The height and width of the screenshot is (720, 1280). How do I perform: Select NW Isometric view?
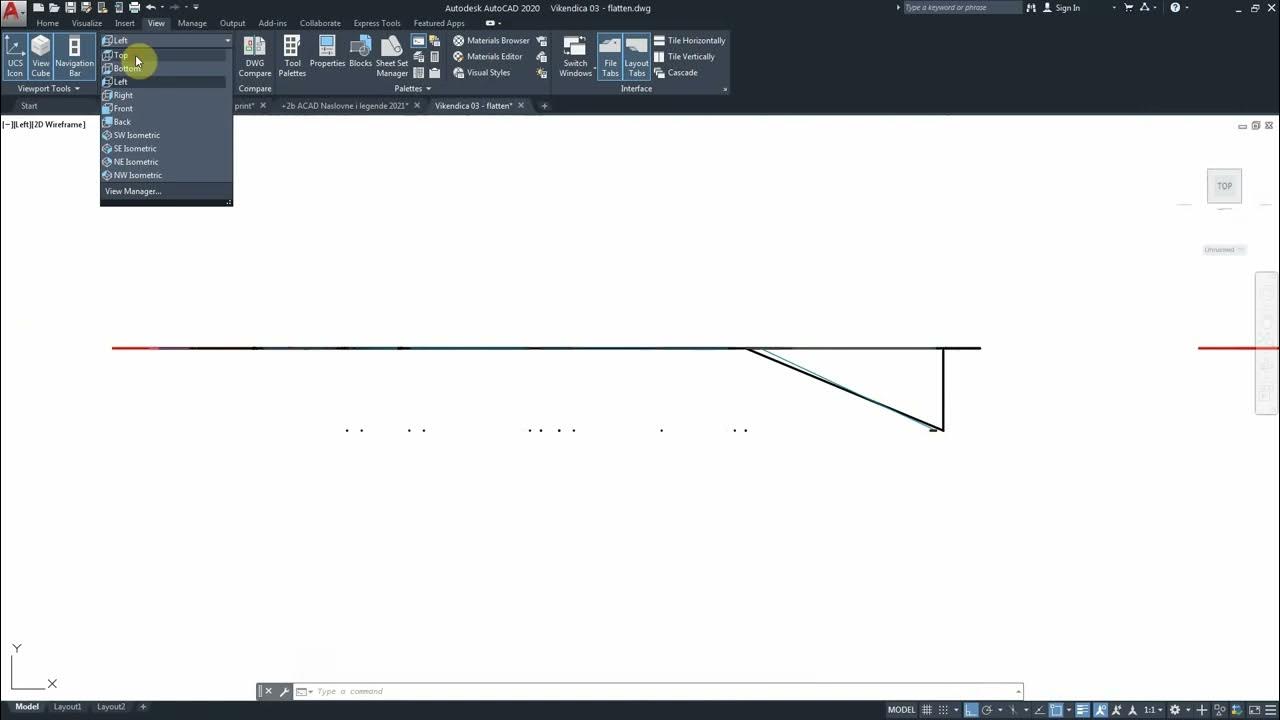[165, 175]
